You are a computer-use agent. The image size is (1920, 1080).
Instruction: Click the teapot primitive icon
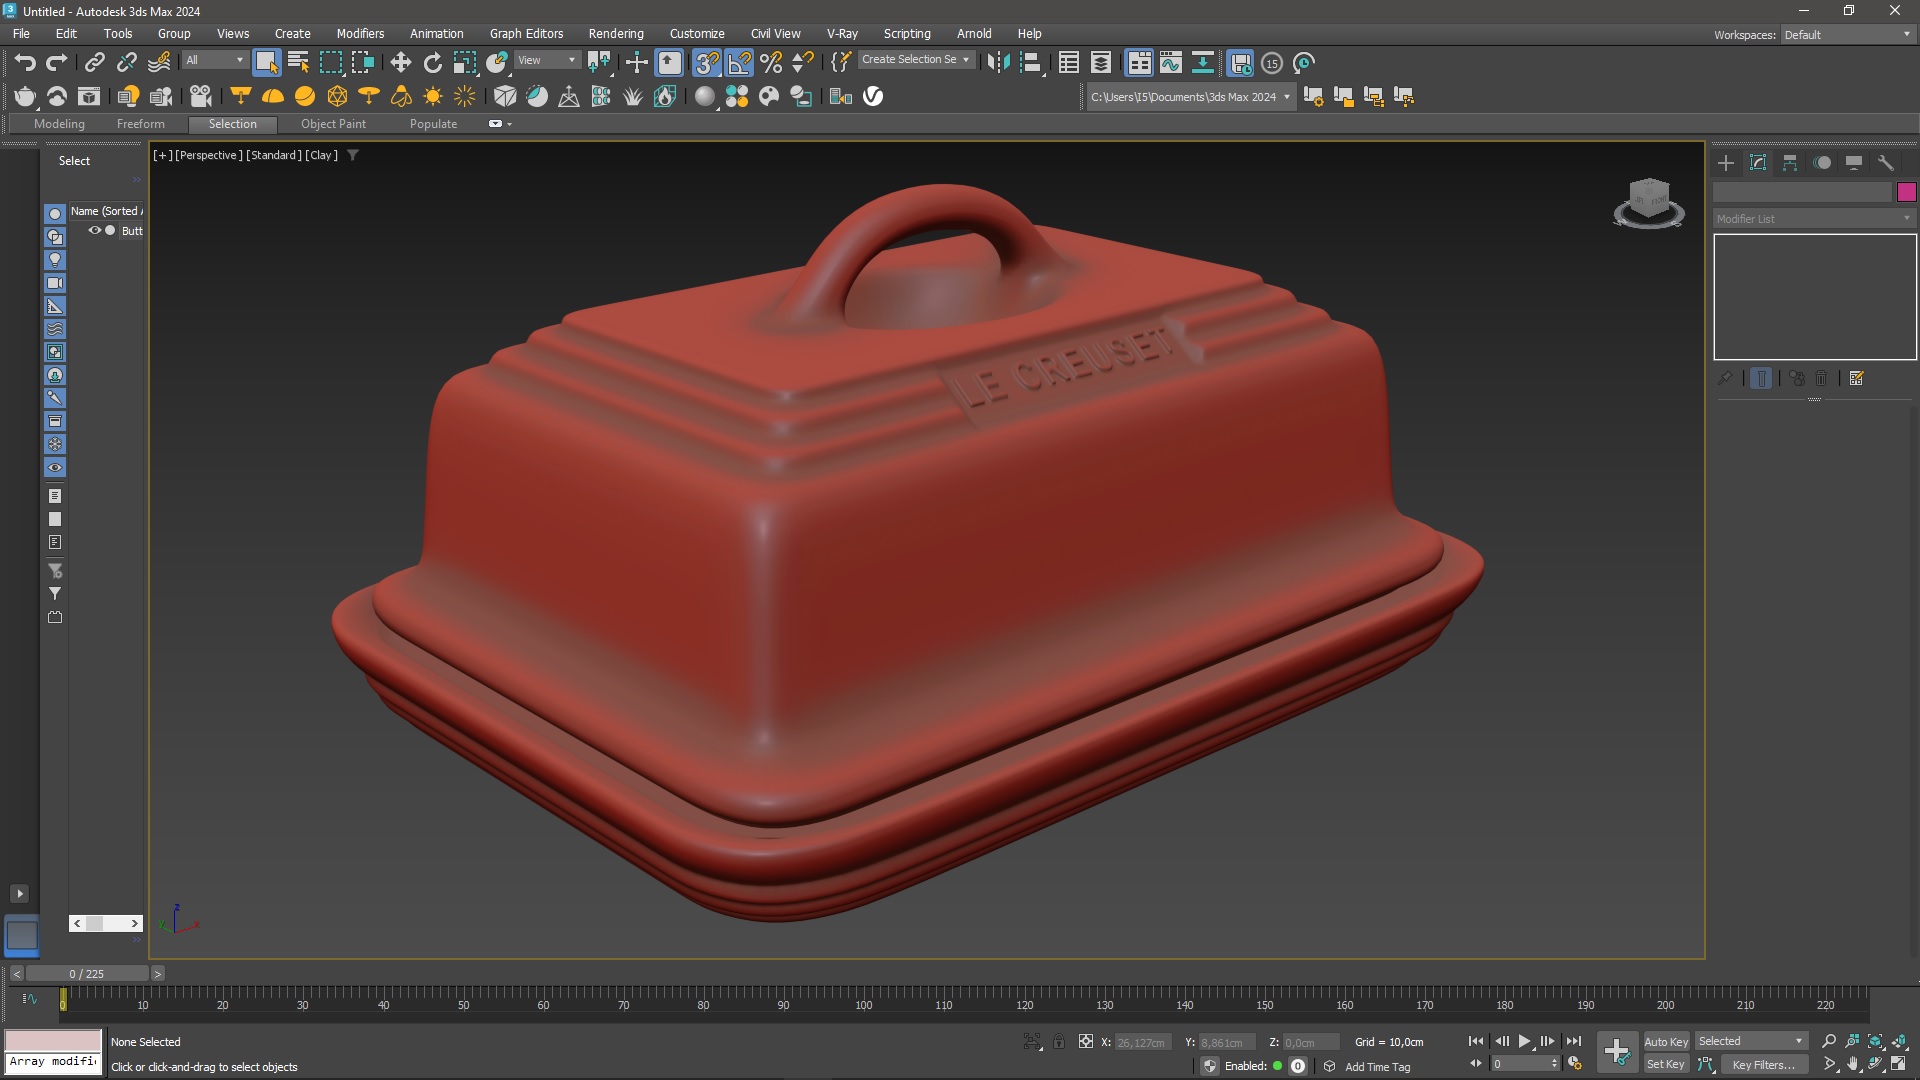[25, 96]
